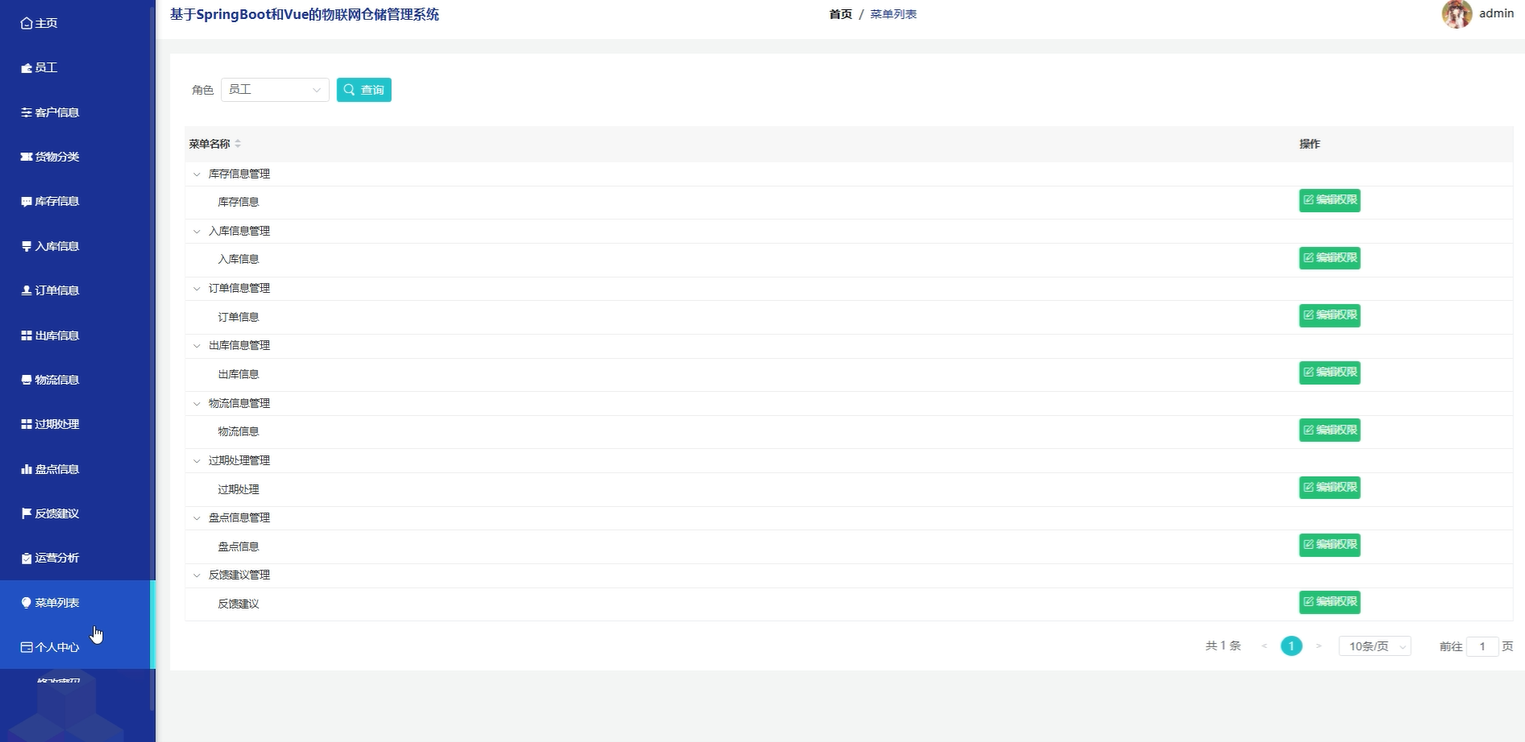Click page number 1 in pagination

point(1292,646)
